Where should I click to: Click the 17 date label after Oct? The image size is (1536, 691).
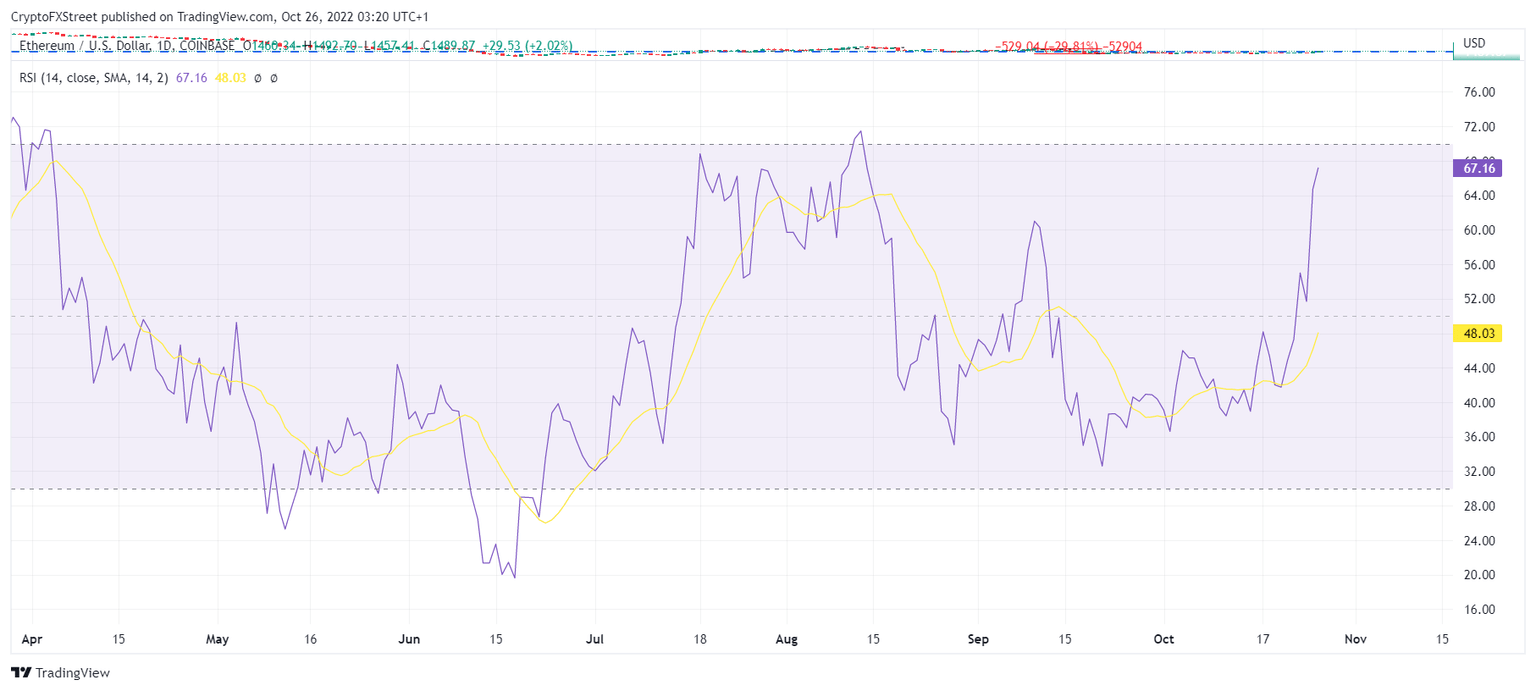tap(1263, 639)
